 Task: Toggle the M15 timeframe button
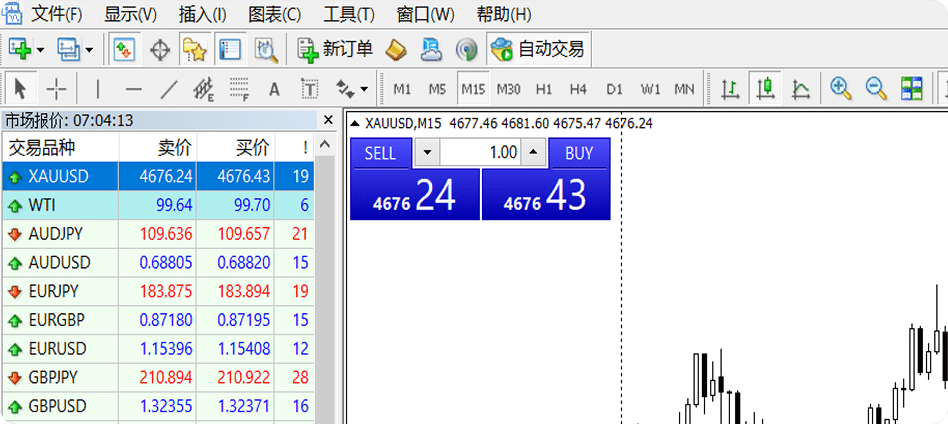(x=473, y=88)
